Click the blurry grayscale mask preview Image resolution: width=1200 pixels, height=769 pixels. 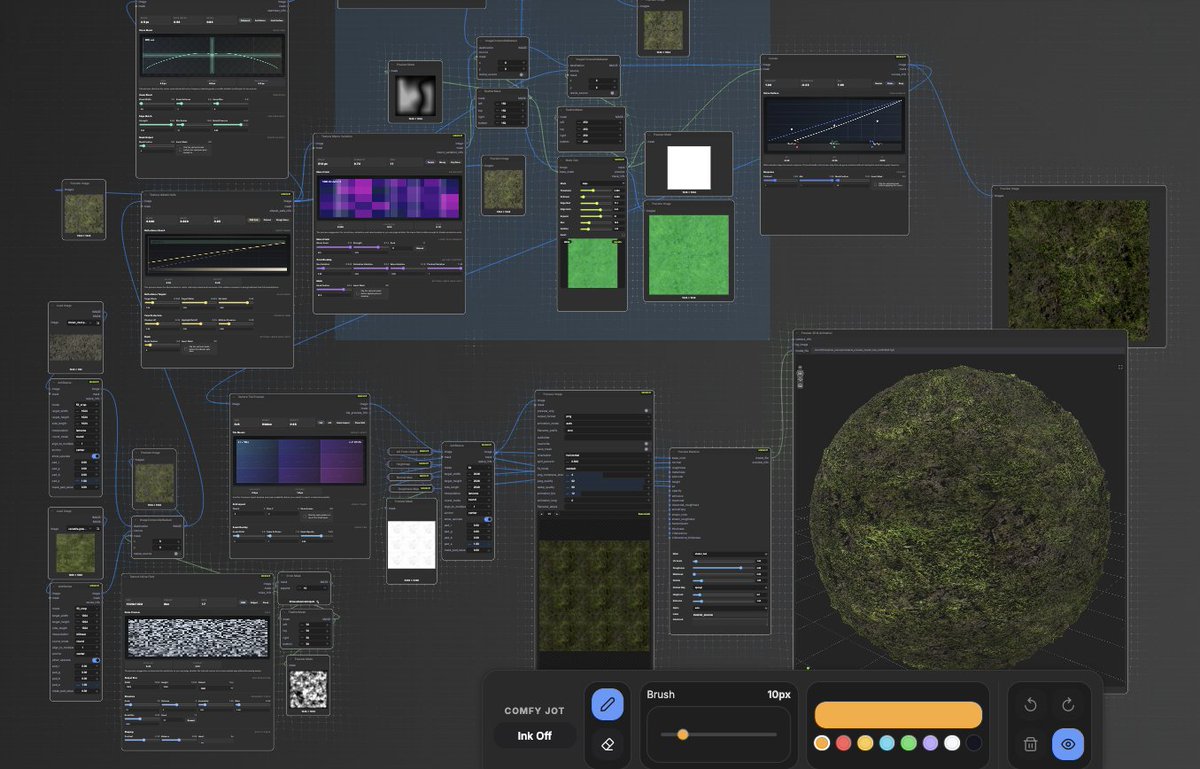pyautogui.click(x=416, y=96)
